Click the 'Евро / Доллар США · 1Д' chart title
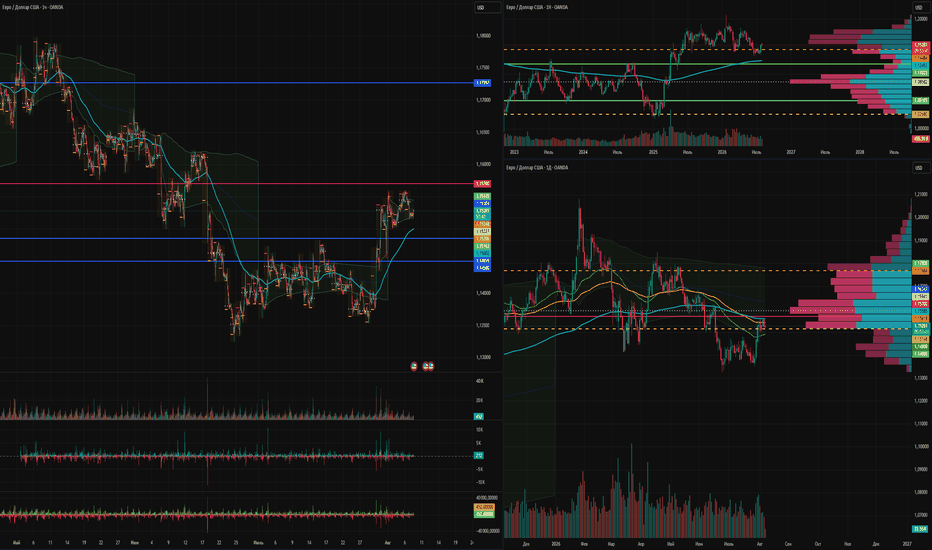Image resolution: width=932 pixels, height=550 pixels. click(x=537, y=168)
